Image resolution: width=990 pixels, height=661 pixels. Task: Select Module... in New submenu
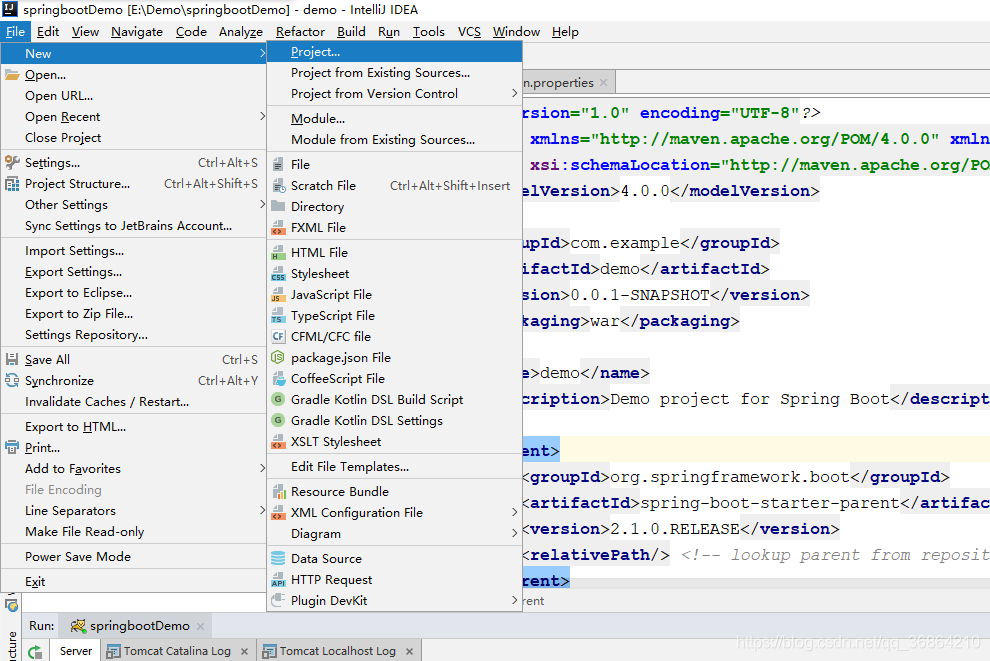[394, 119]
